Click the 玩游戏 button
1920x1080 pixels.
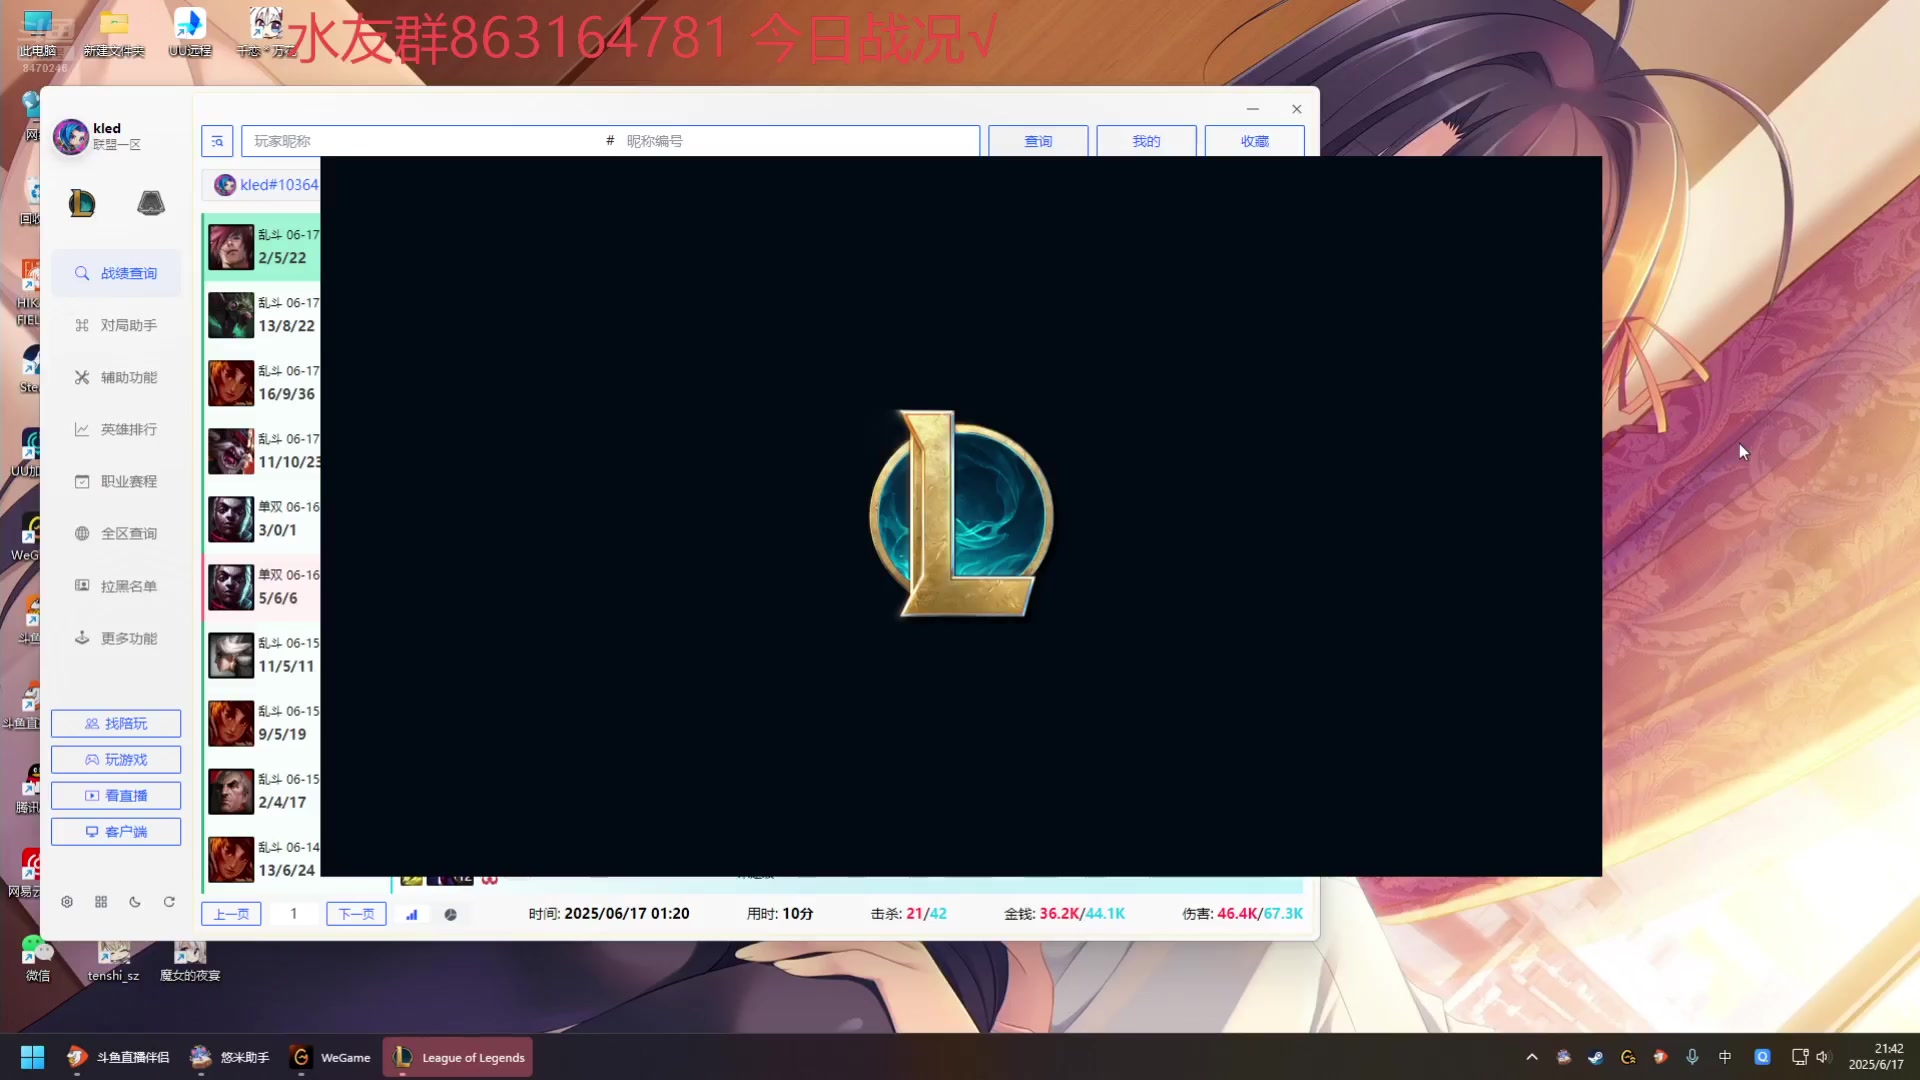(x=116, y=759)
